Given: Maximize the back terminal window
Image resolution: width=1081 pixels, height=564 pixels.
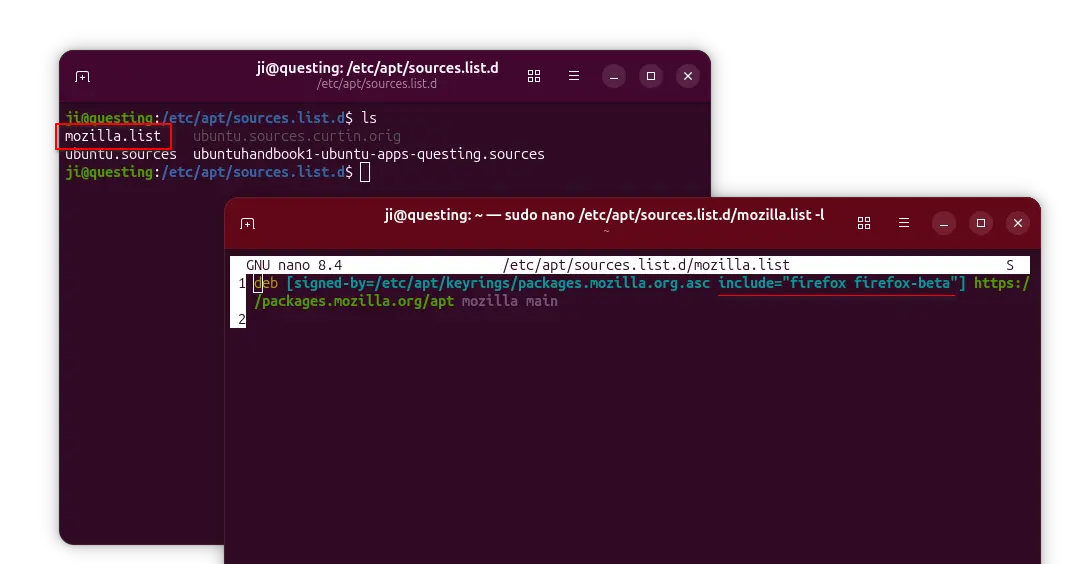Looking at the screenshot, I should 651,76.
